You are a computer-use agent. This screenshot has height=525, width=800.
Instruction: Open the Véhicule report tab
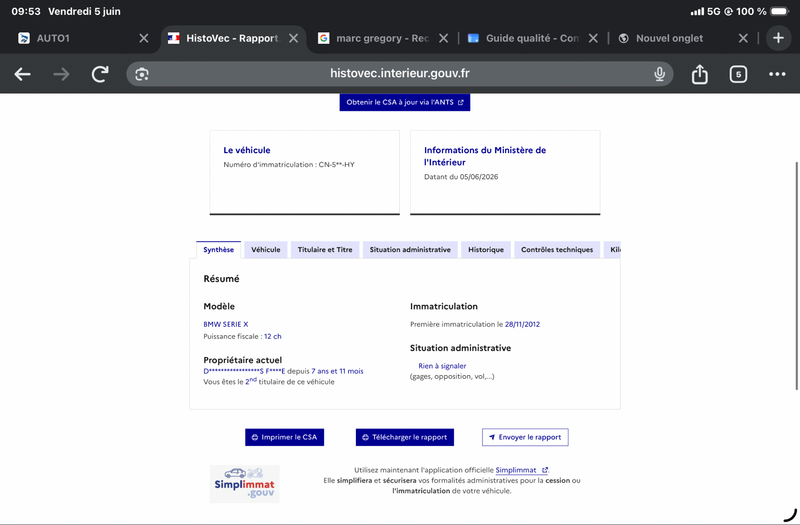(x=265, y=249)
